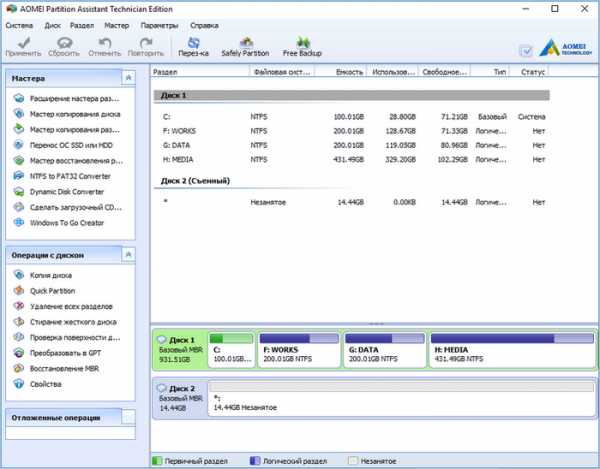Launch the partition extension wizard
The image size is (600, 469).
point(67,99)
